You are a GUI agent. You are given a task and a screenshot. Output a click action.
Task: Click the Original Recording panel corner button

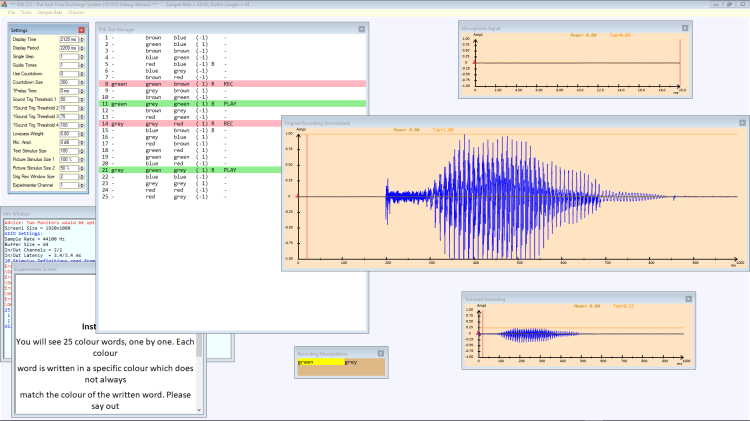tap(741, 122)
